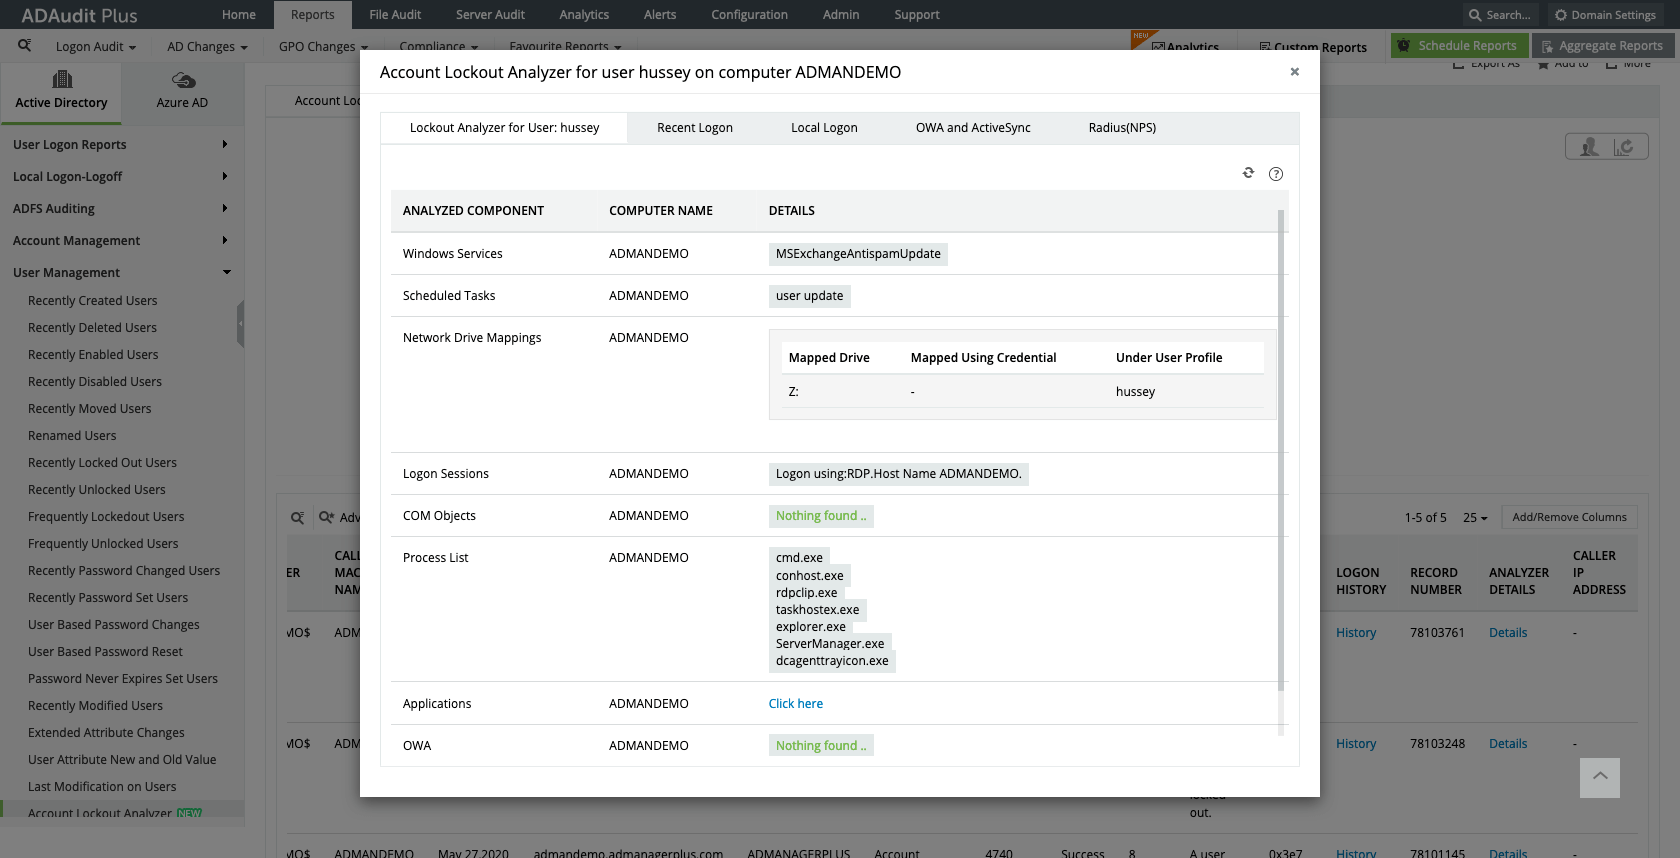The width and height of the screenshot is (1680, 858).
Task: Collapse the User Management section
Action: tap(226, 272)
